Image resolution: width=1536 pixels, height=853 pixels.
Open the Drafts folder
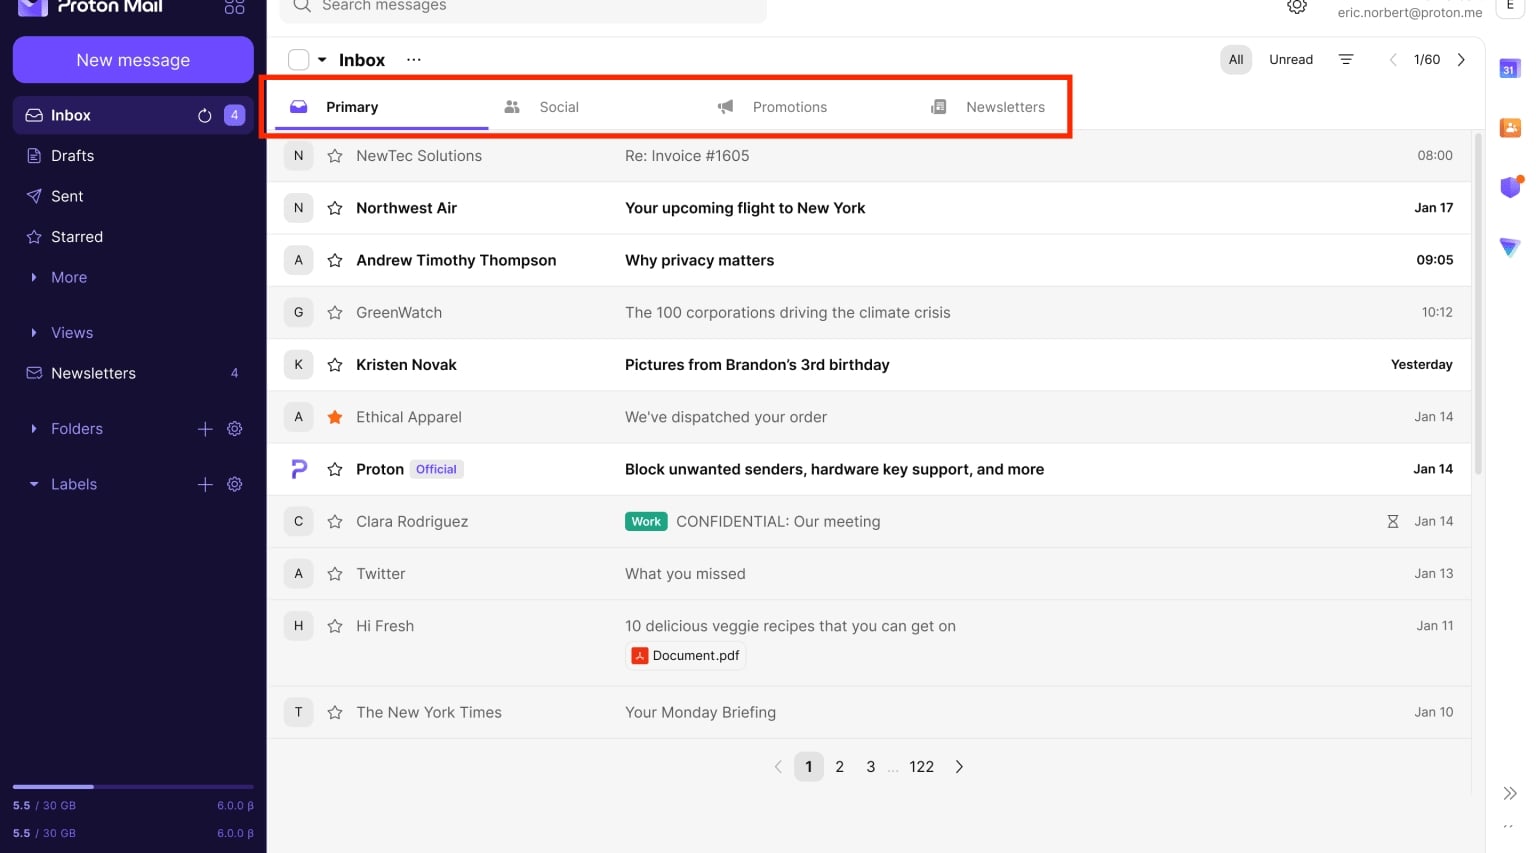click(x=133, y=156)
